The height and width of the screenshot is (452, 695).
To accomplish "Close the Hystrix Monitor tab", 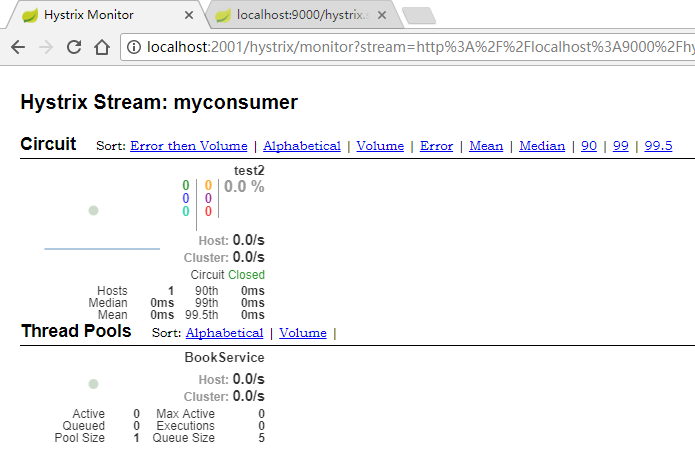I will click(189, 15).
